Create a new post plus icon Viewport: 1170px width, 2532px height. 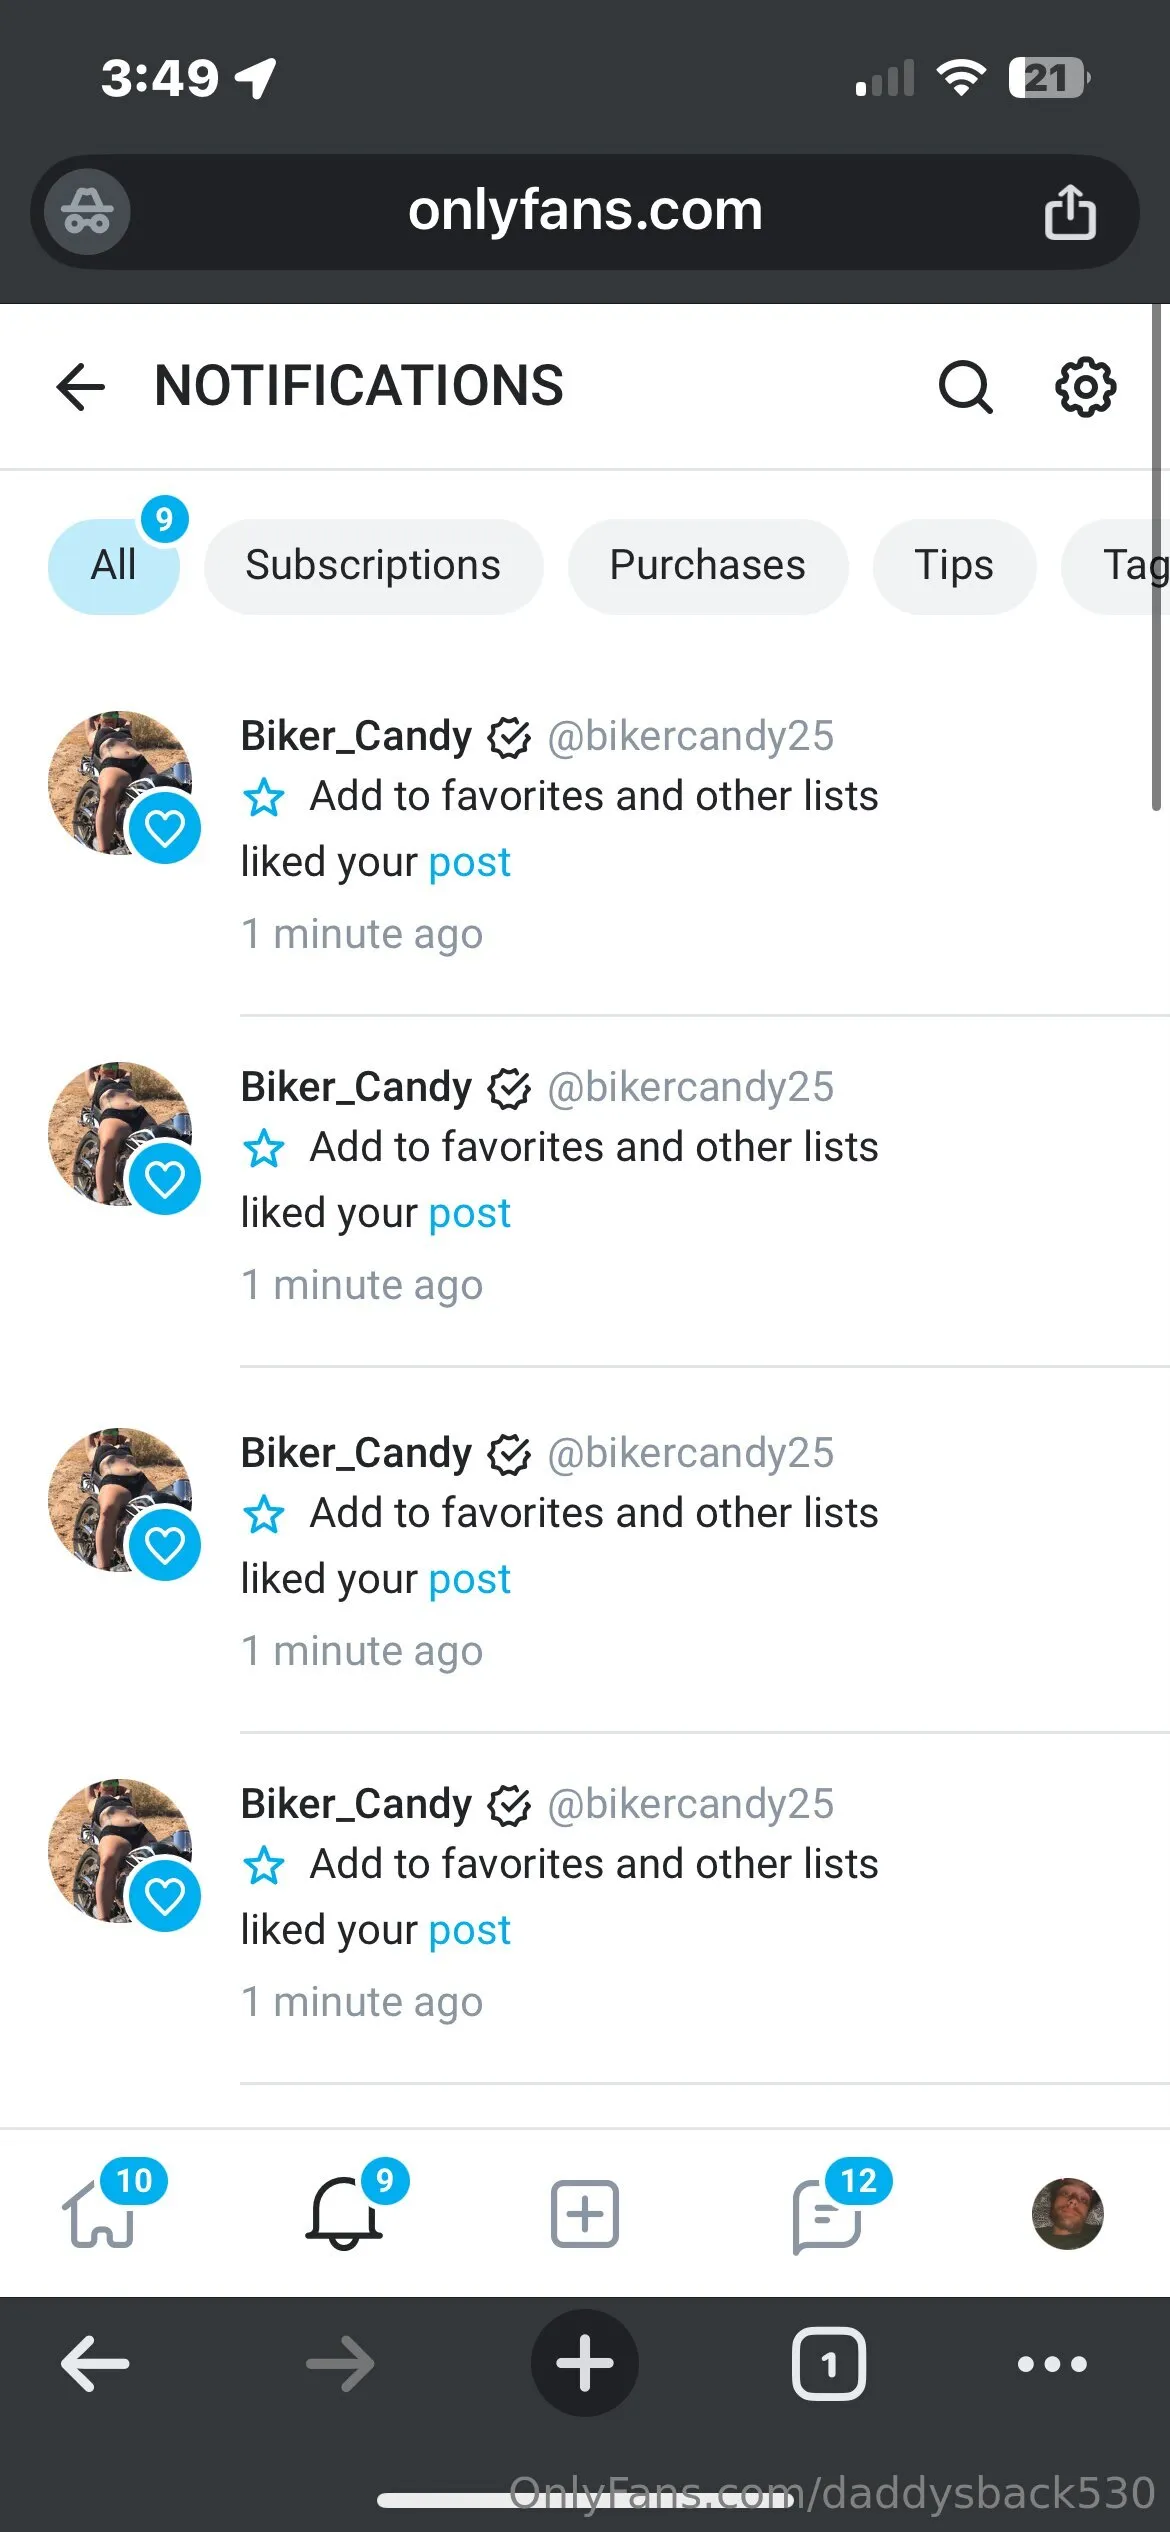point(585,2215)
